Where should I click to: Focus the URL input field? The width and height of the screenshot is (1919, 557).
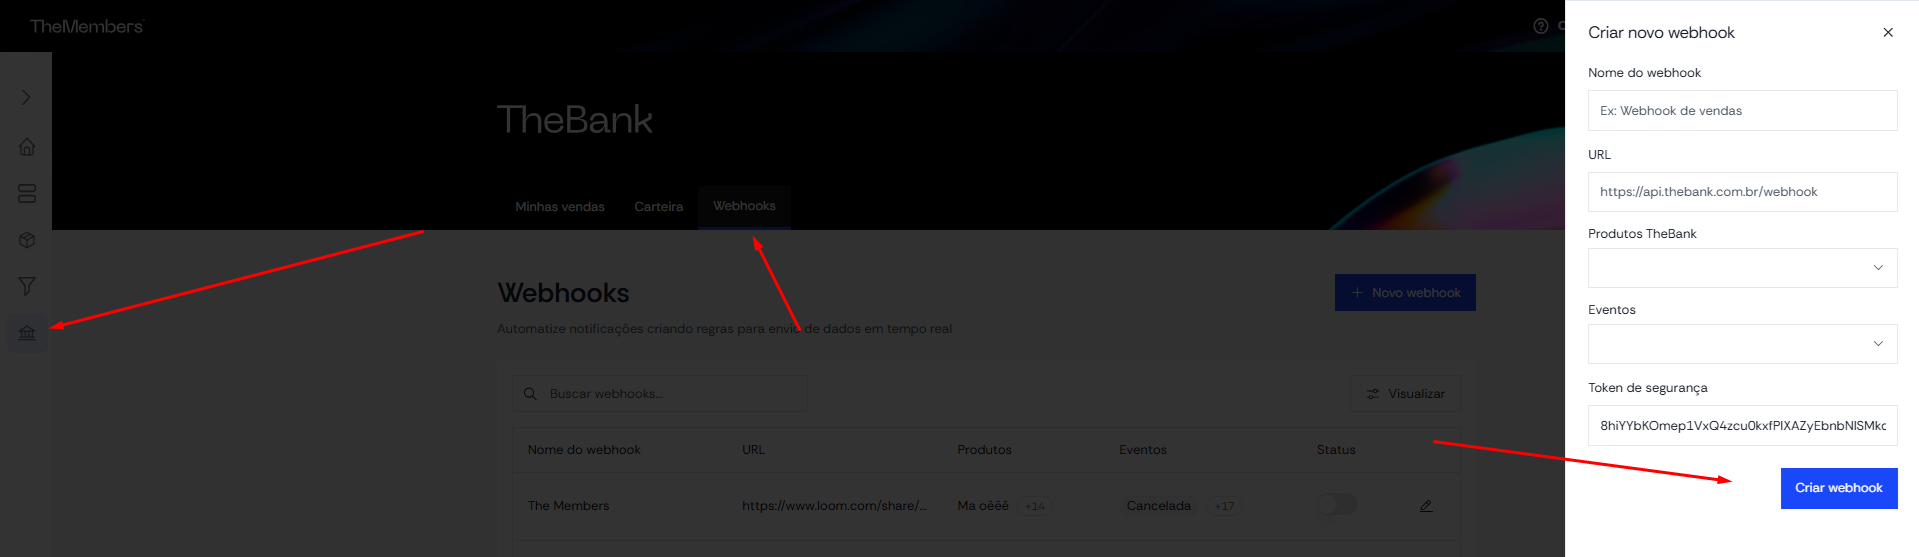pos(1742,192)
